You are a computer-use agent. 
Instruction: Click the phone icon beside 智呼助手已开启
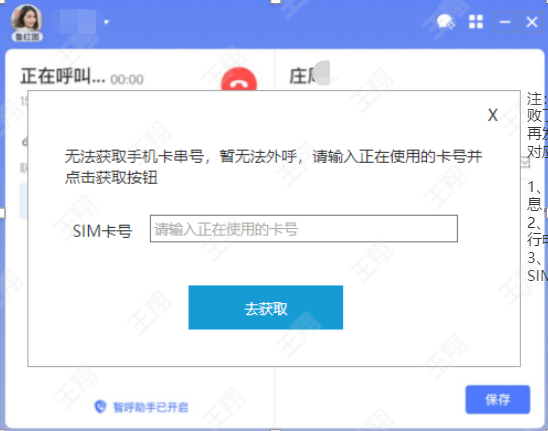[x=100, y=406]
